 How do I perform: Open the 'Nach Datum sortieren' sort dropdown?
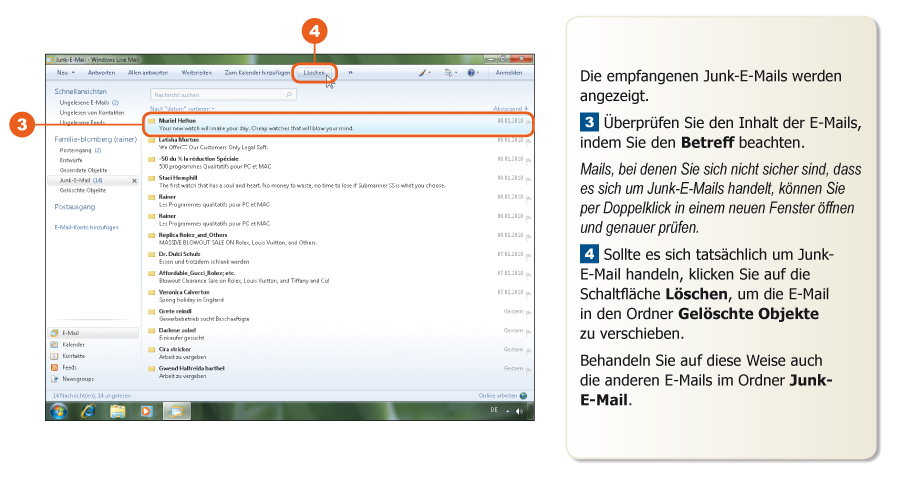[x=182, y=108]
